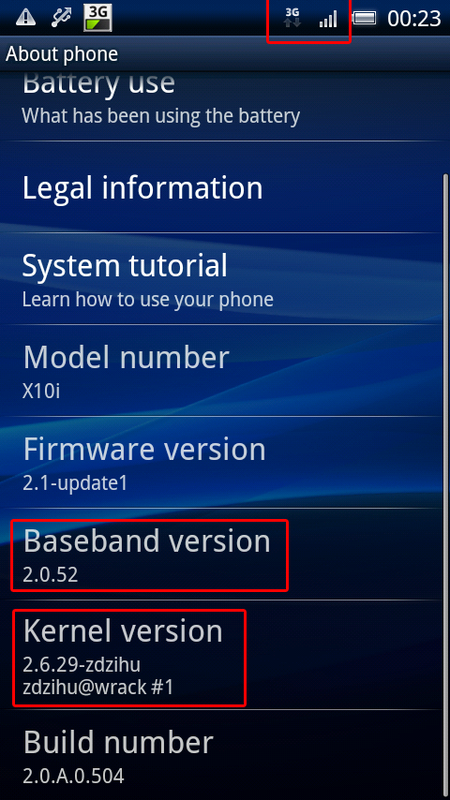Tap the battery level icon
This screenshot has width=450, height=800.
(x=364, y=19)
